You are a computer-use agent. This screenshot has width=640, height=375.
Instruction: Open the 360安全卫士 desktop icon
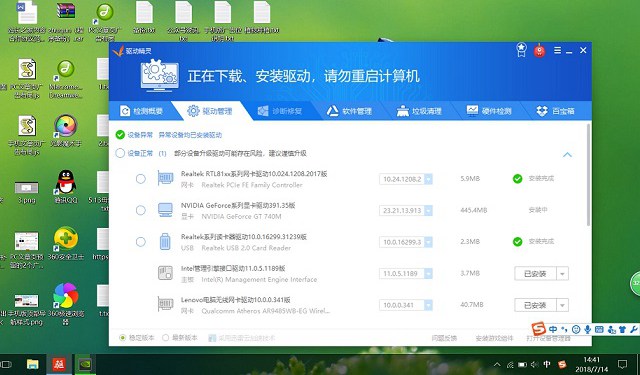66,244
